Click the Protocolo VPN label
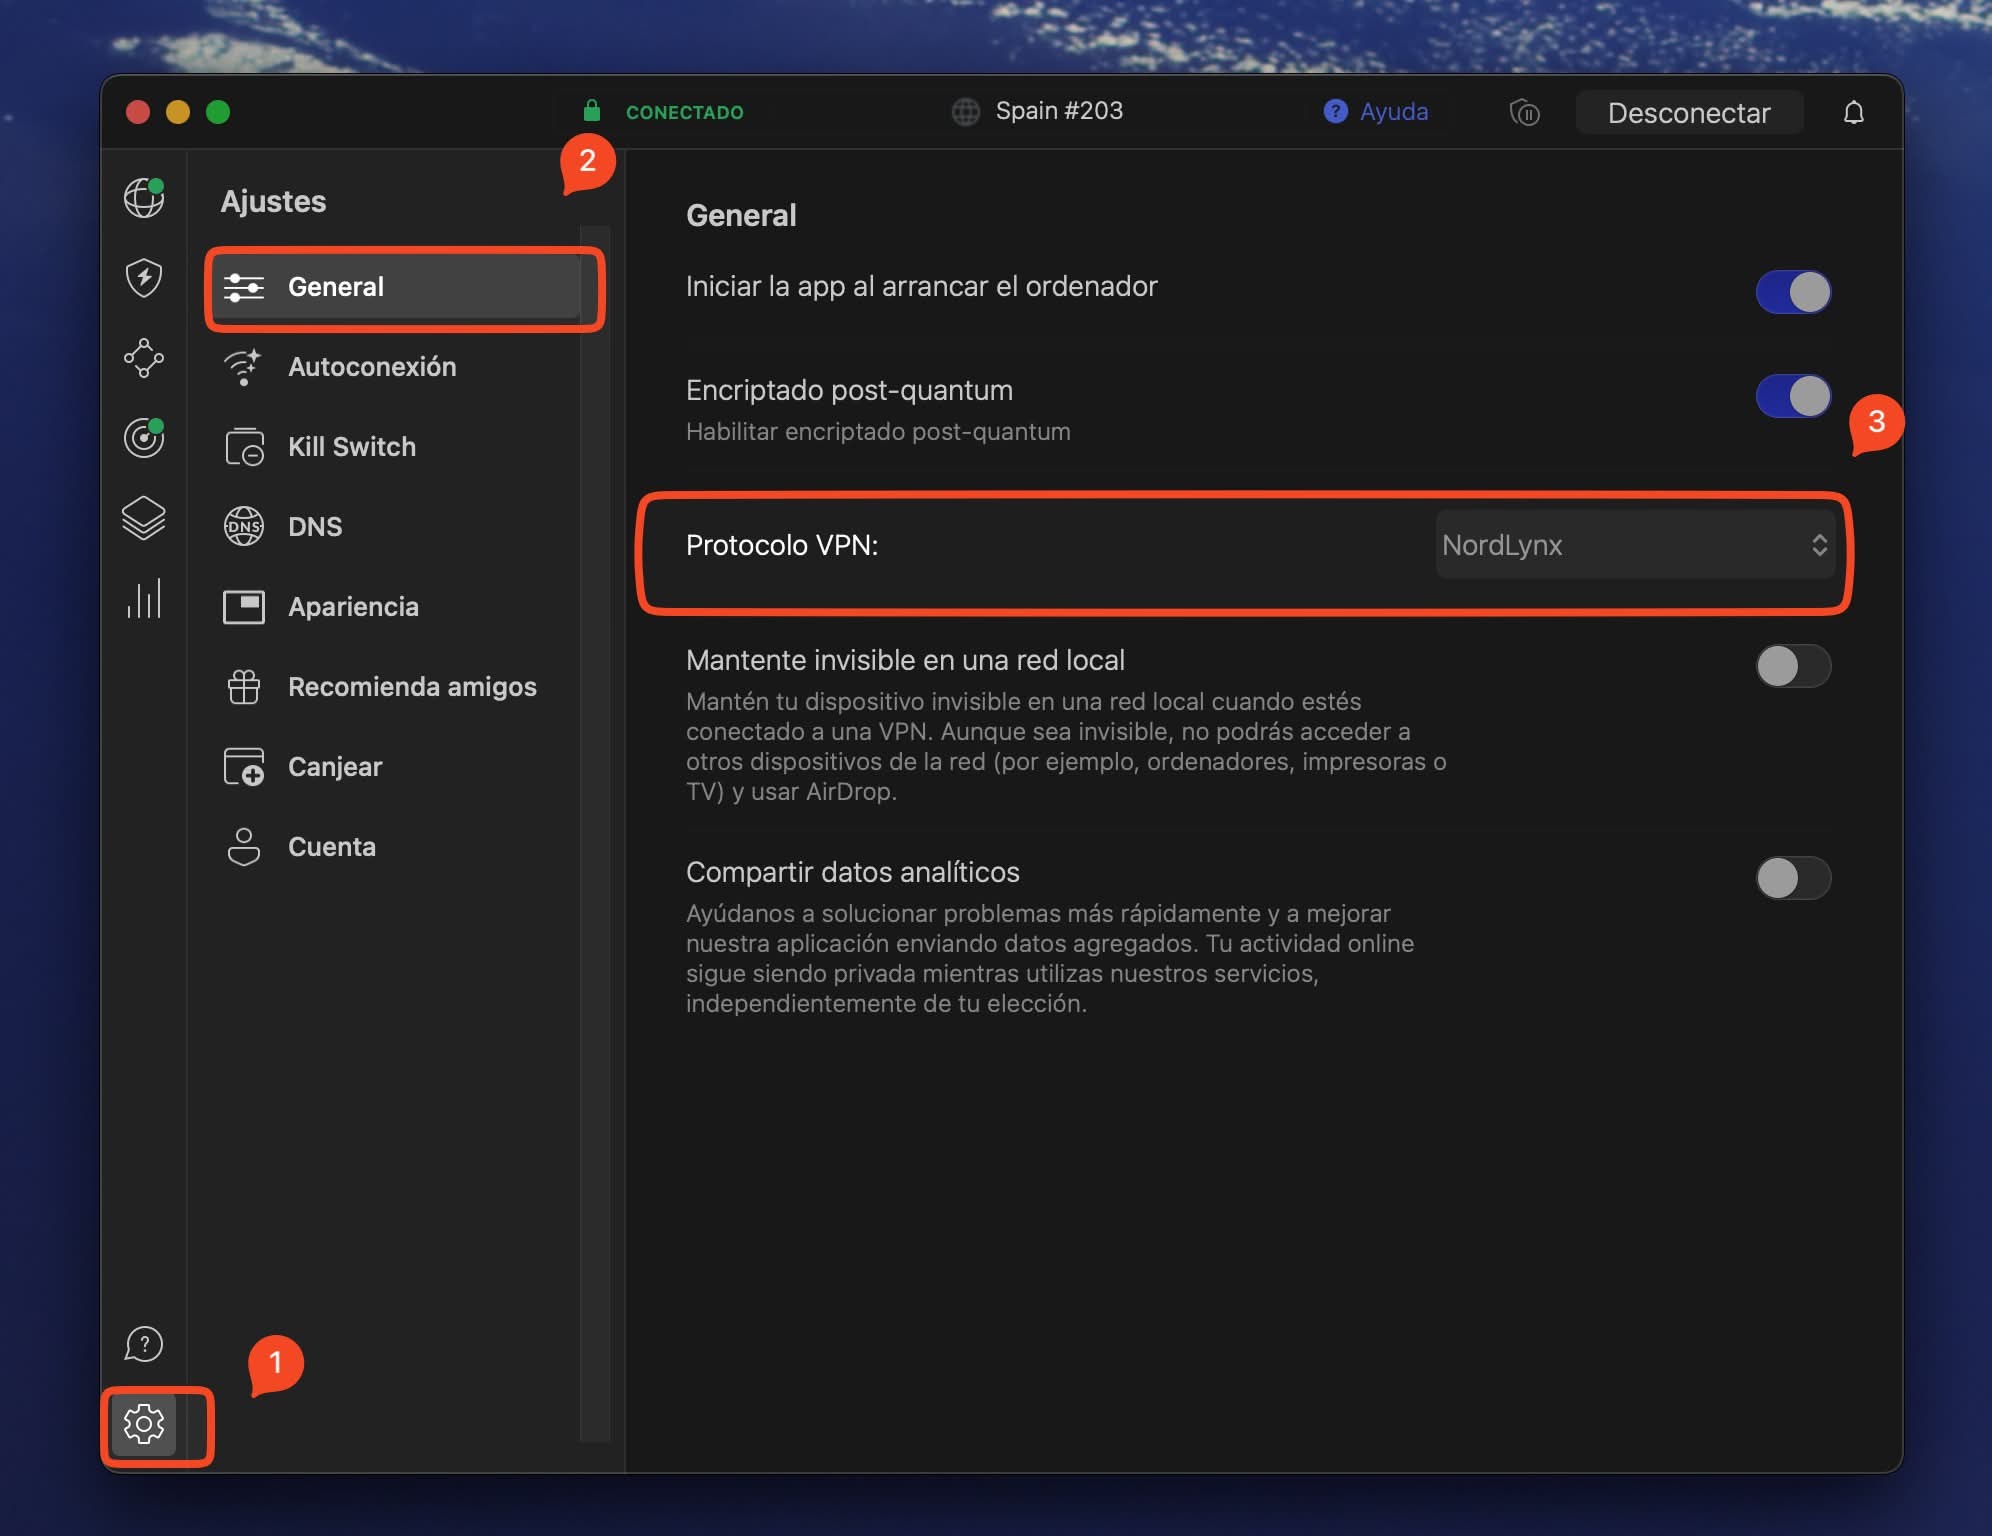The image size is (1992, 1536). [782, 545]
